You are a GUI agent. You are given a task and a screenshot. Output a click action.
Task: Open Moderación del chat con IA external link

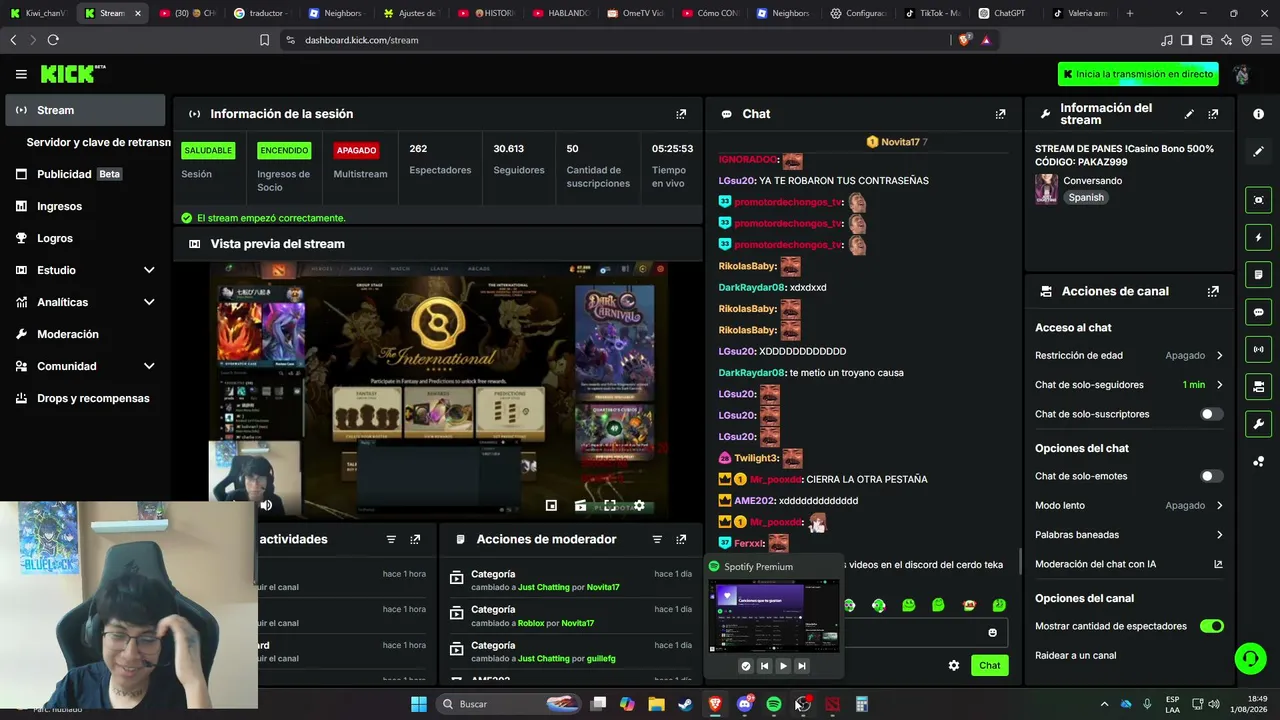(1218, 564)
